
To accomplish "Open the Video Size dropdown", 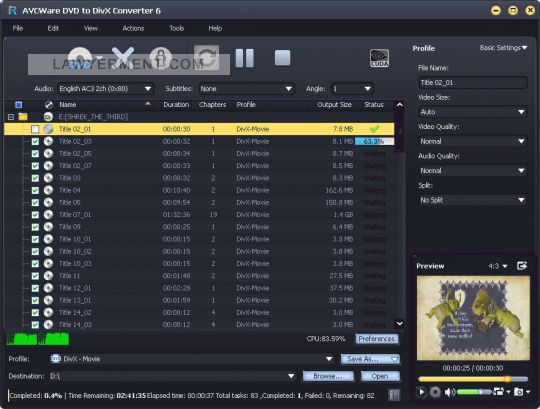I will pos(472,112).
